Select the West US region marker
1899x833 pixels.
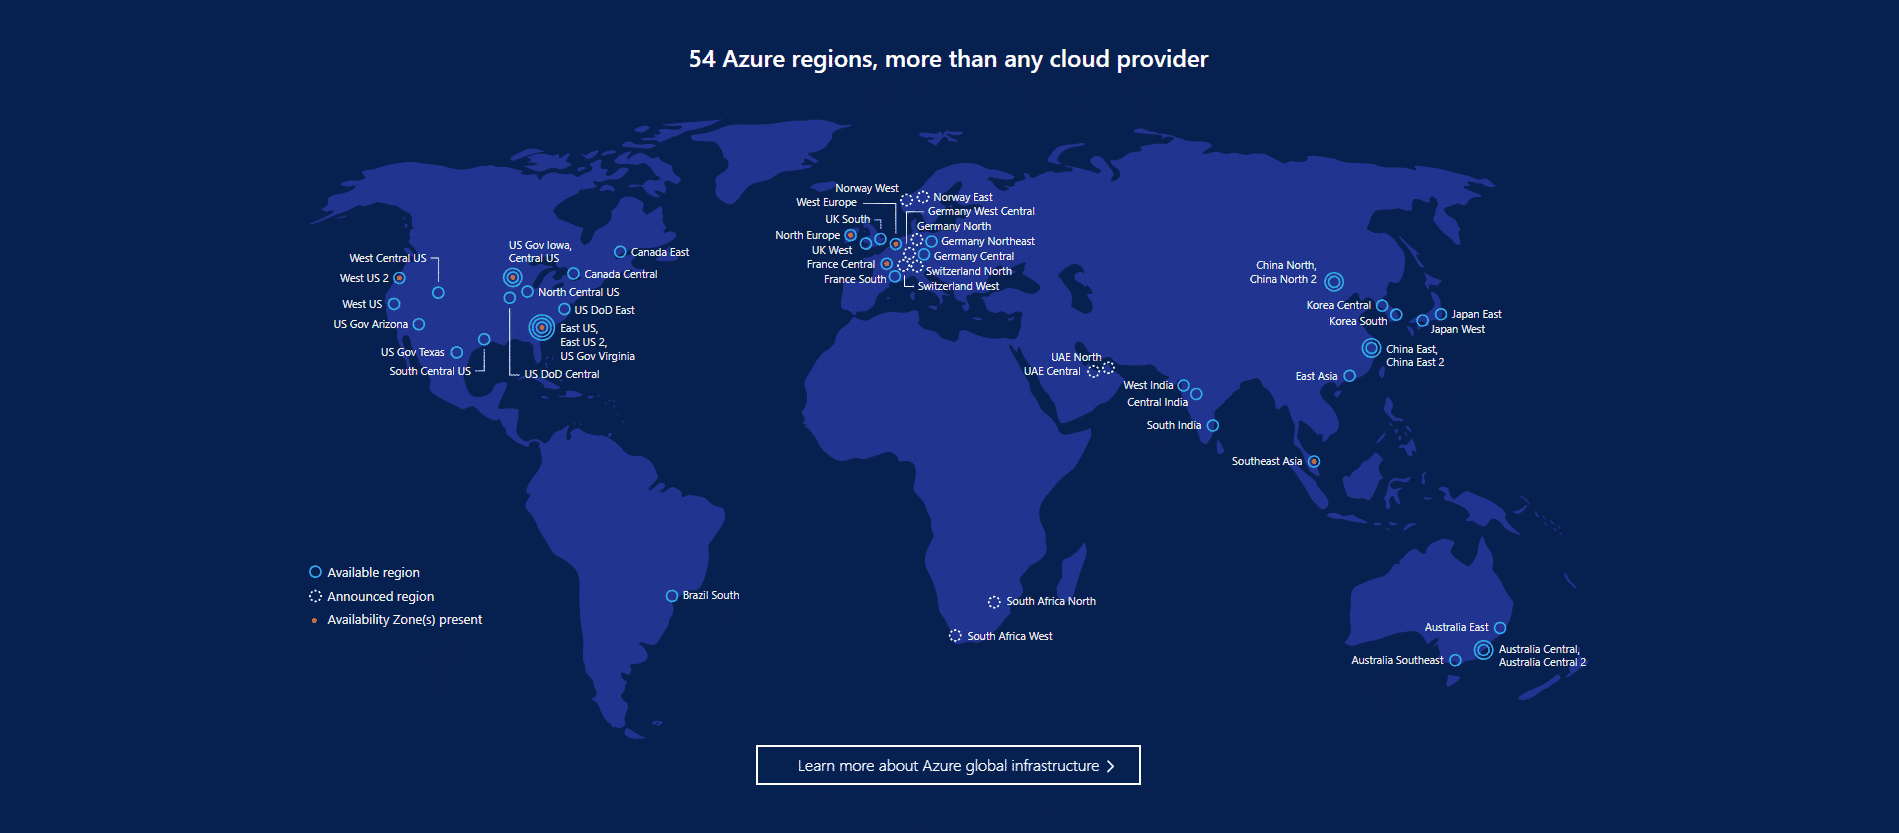pyautogui.click(x=394, y=304)
